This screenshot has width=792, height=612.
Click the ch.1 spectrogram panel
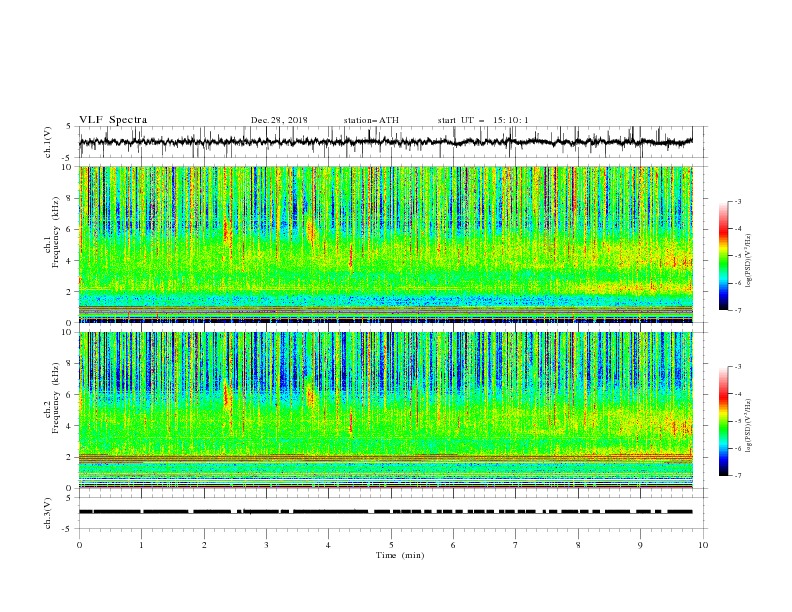coord(386,244)
